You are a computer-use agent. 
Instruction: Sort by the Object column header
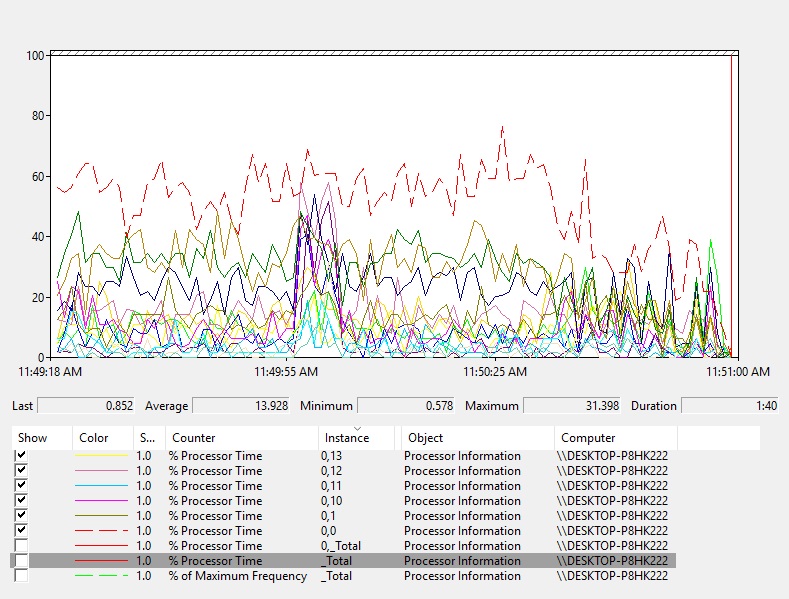478,438
